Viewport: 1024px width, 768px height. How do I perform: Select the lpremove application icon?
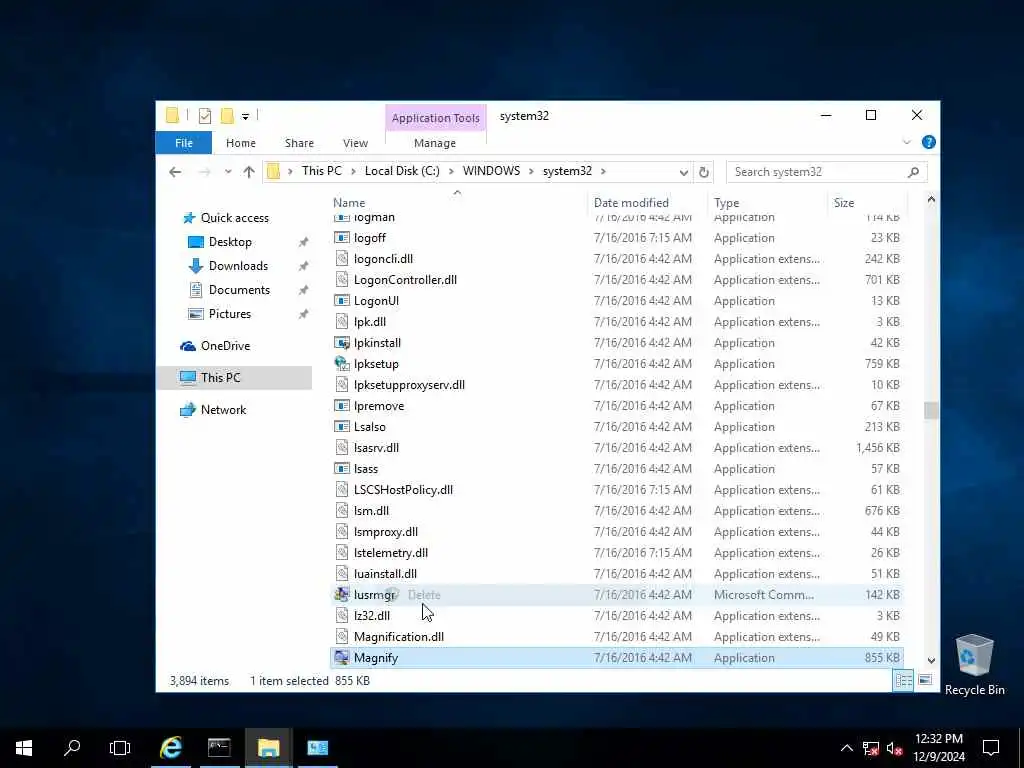coord(342,406)
